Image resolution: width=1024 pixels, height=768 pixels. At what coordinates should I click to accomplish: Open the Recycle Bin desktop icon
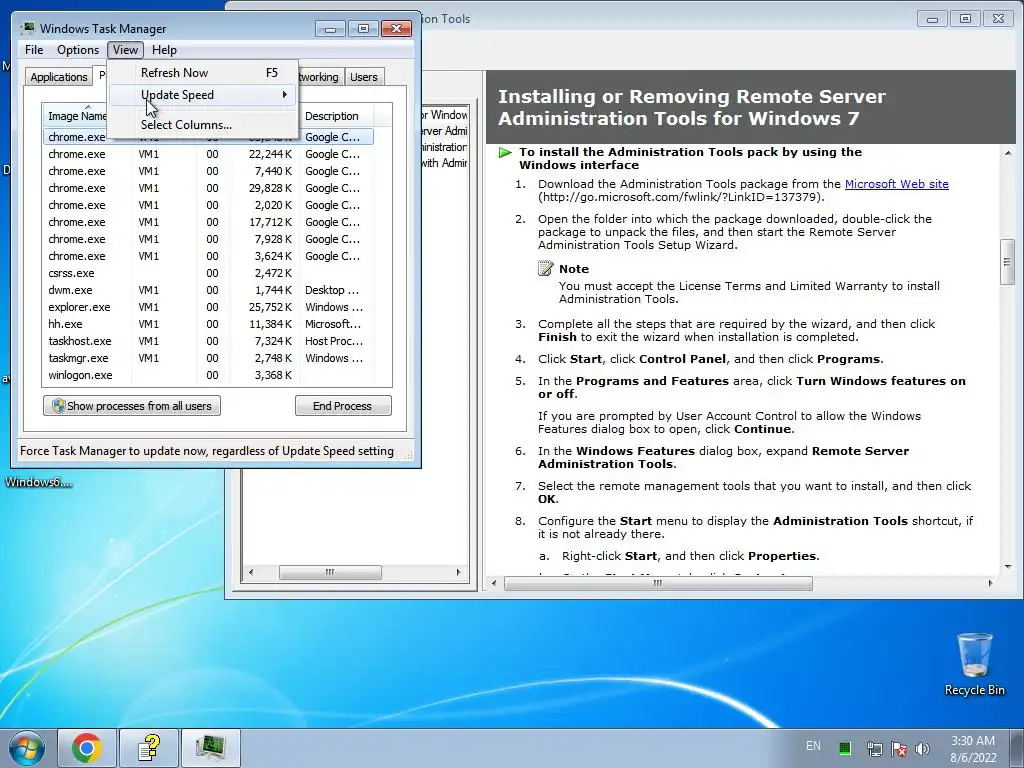974,664
